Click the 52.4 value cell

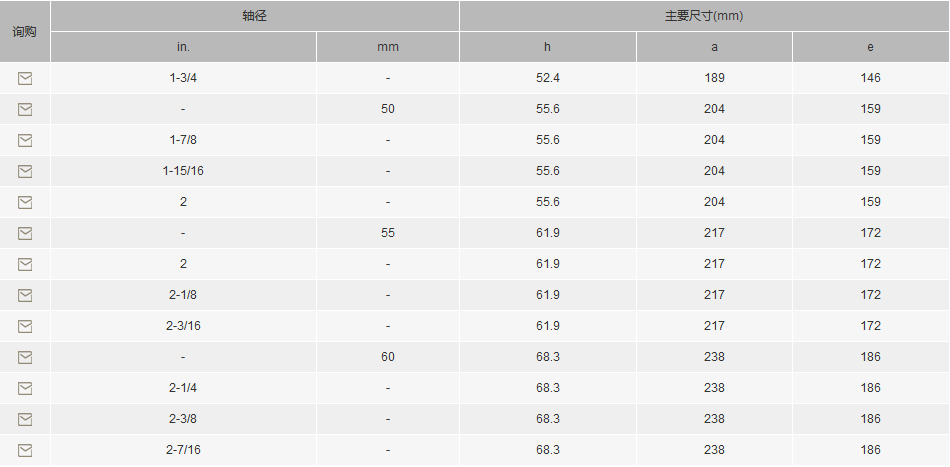pyautogui.click(x=548, y=78)
